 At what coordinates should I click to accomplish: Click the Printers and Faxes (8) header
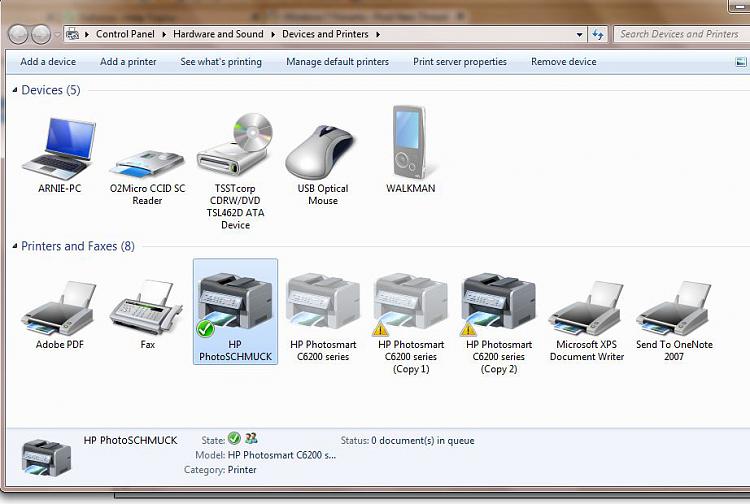click(x=78, y=246)
